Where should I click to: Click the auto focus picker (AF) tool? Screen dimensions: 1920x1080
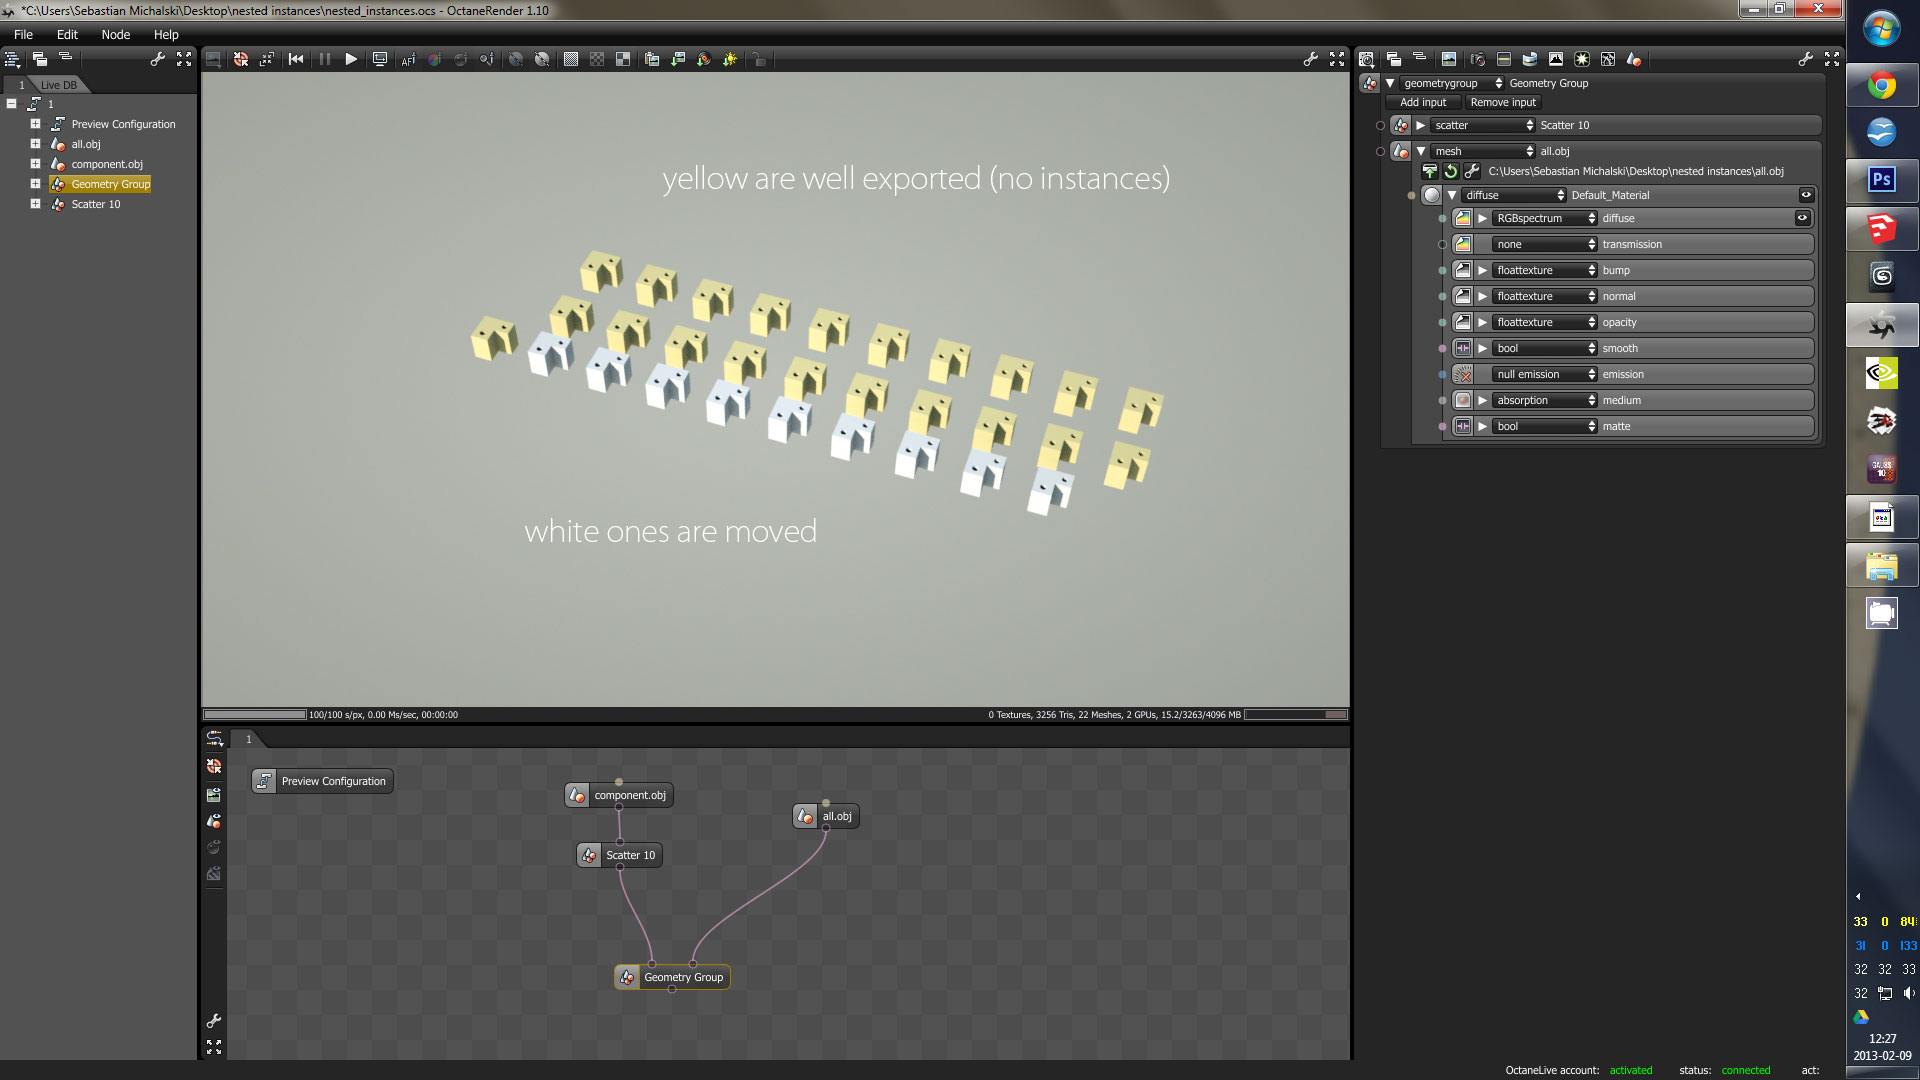point(408,60)
